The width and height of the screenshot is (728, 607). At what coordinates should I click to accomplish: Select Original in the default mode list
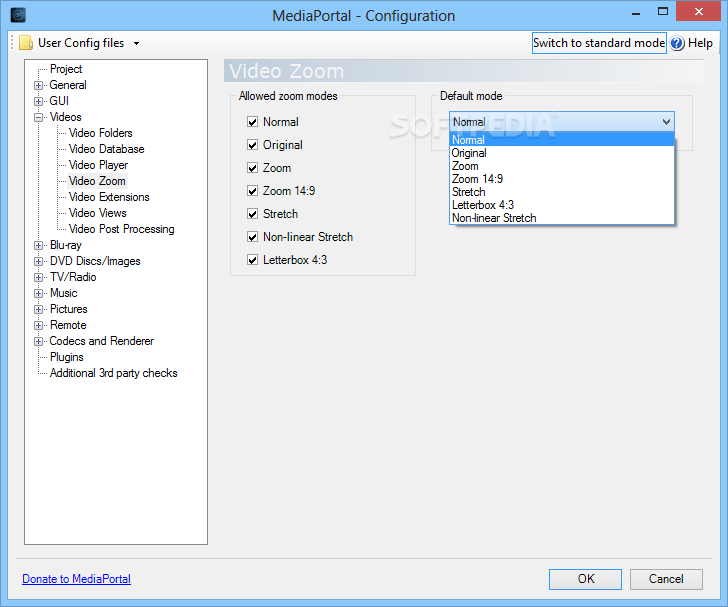coord(562,153)
